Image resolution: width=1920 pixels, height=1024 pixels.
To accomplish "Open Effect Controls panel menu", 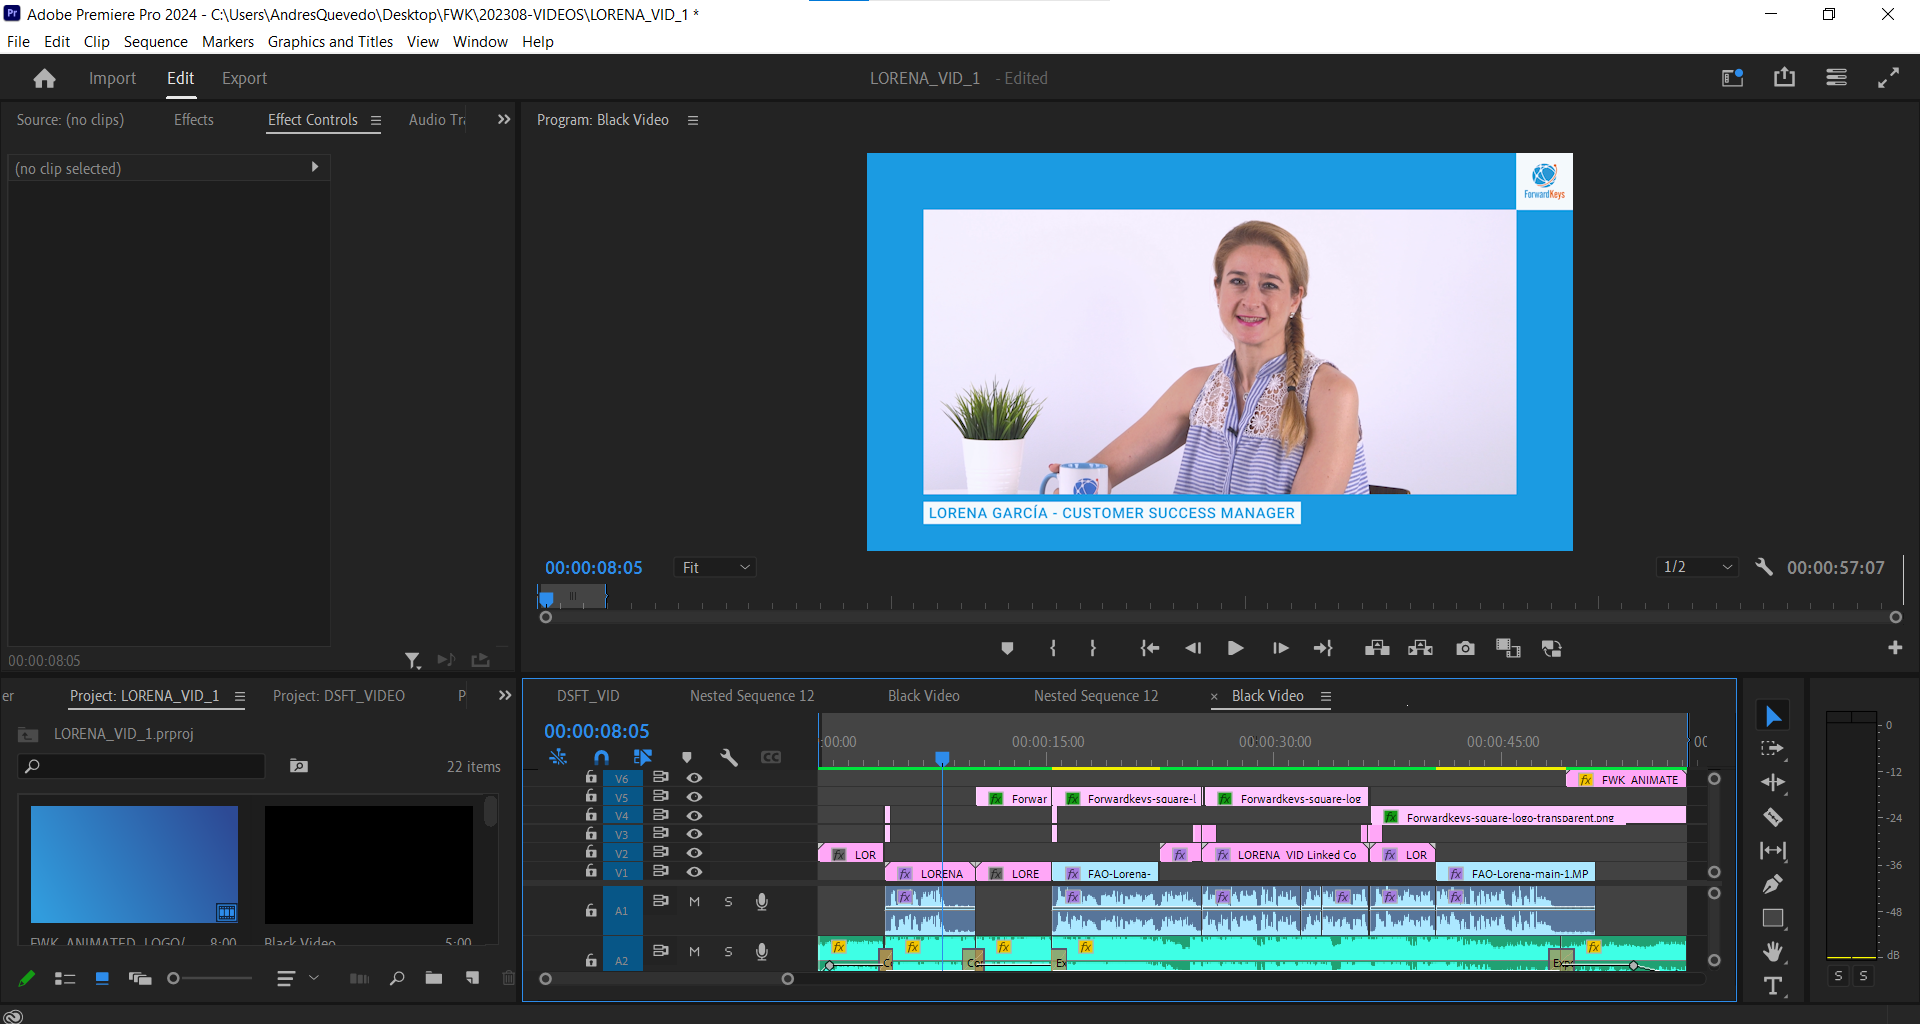I will 376,120.
